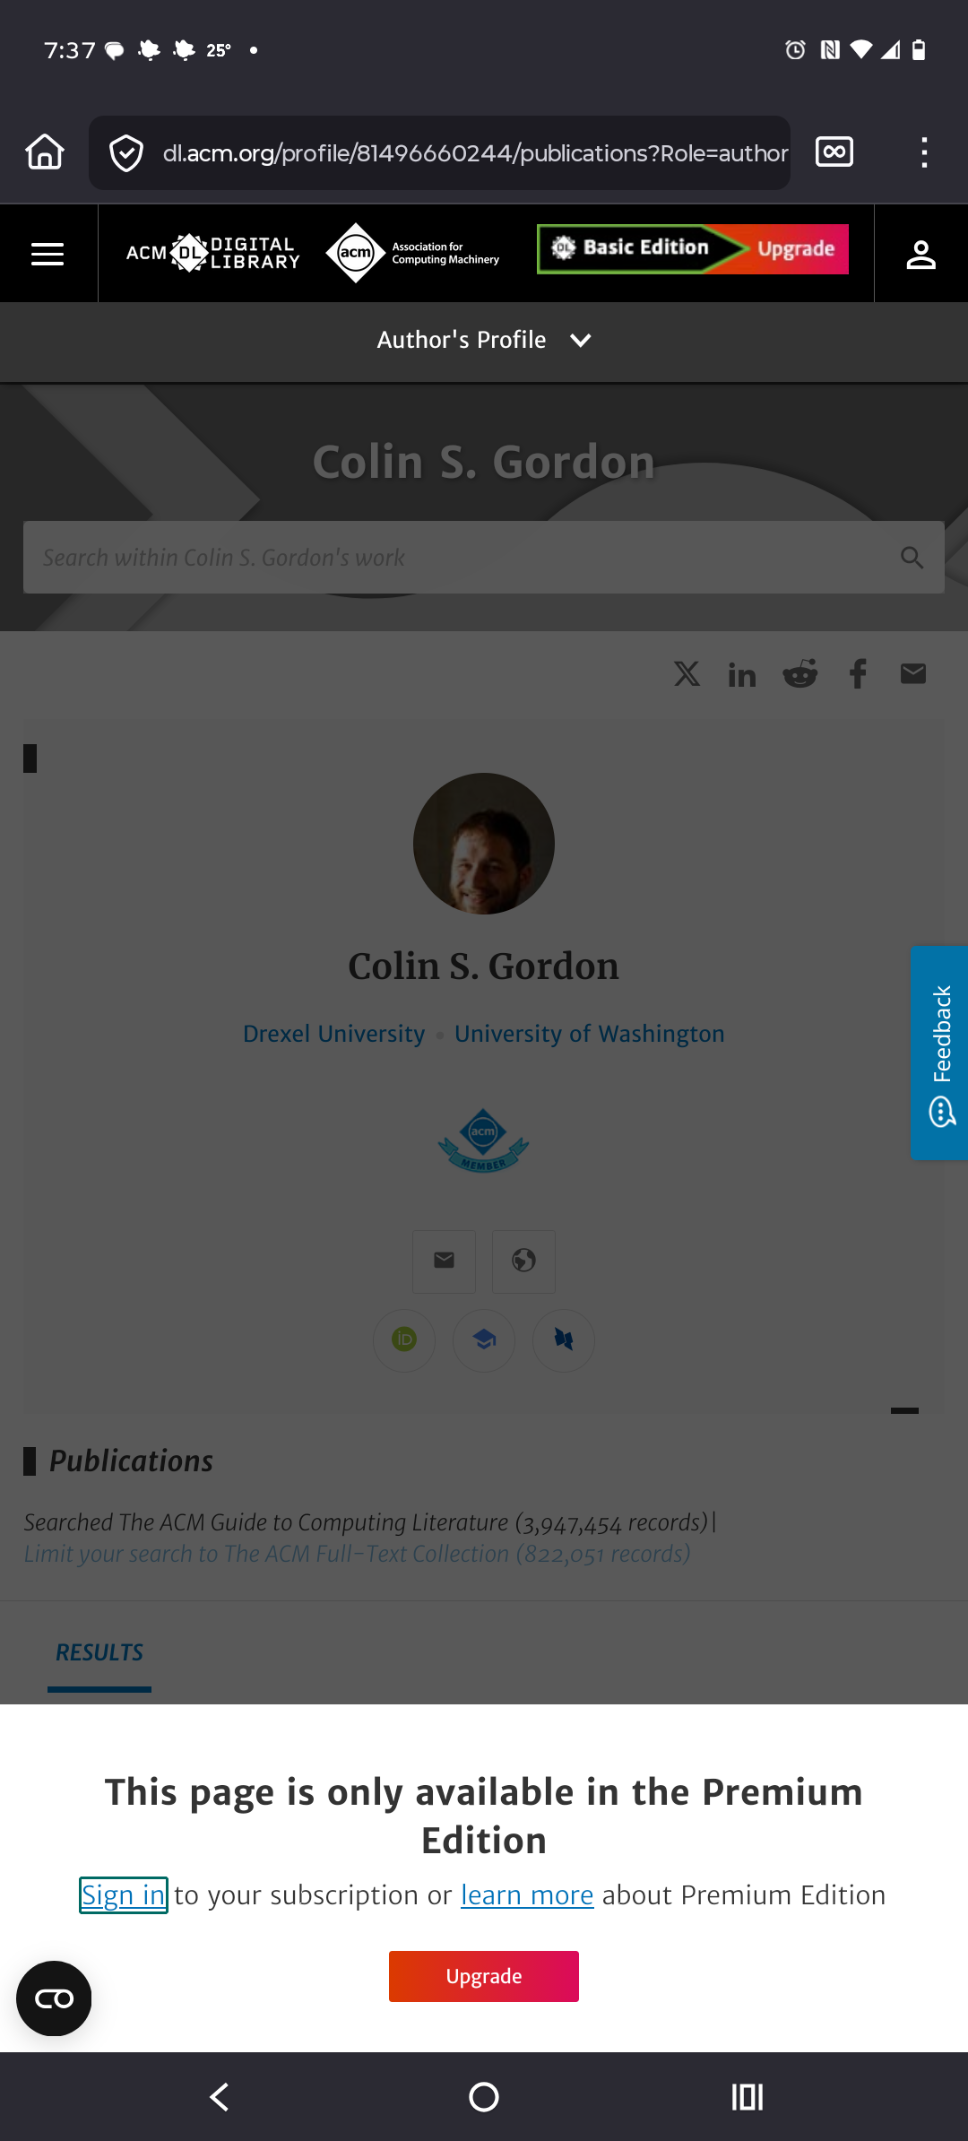Open the author's ORCID icon
The height and width of the screenshot is (2141, 968).
[x=404, y=1339]
